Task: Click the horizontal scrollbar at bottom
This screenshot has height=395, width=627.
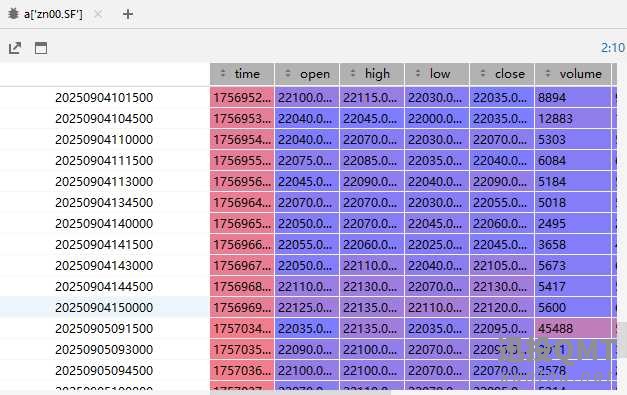Action: (300, 393)
